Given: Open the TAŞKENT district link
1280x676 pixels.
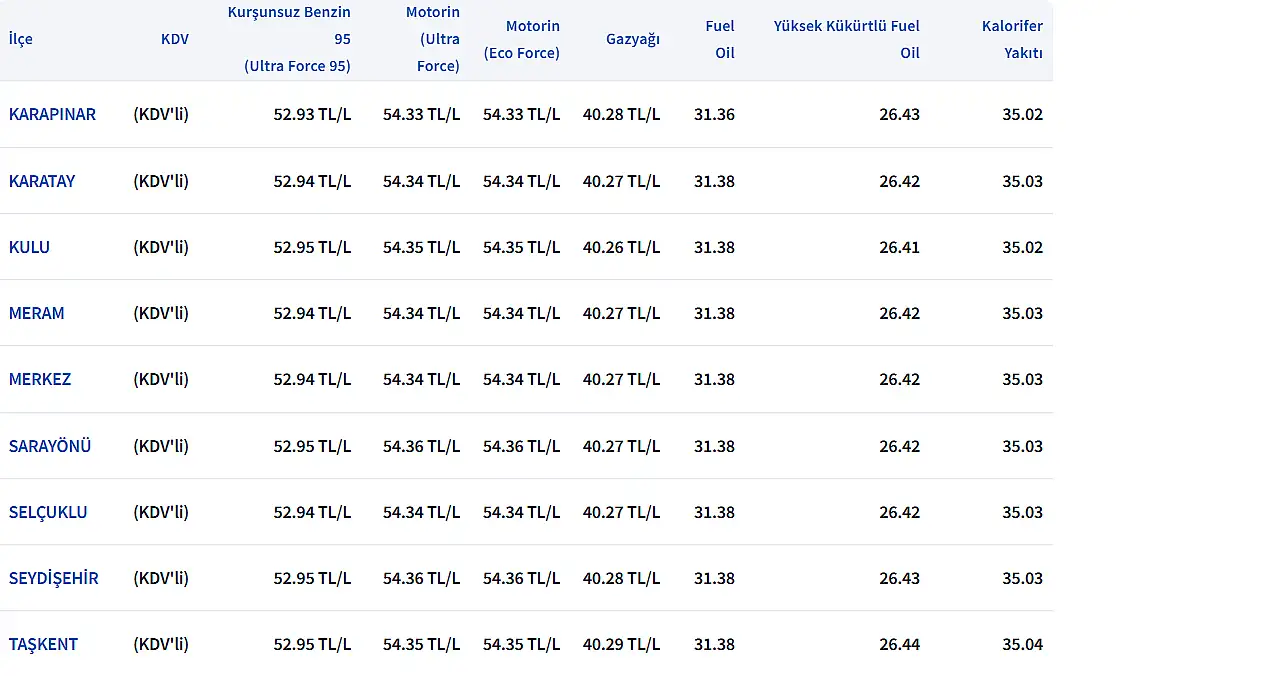Looking at the screenshot, I should click(43, 644).
